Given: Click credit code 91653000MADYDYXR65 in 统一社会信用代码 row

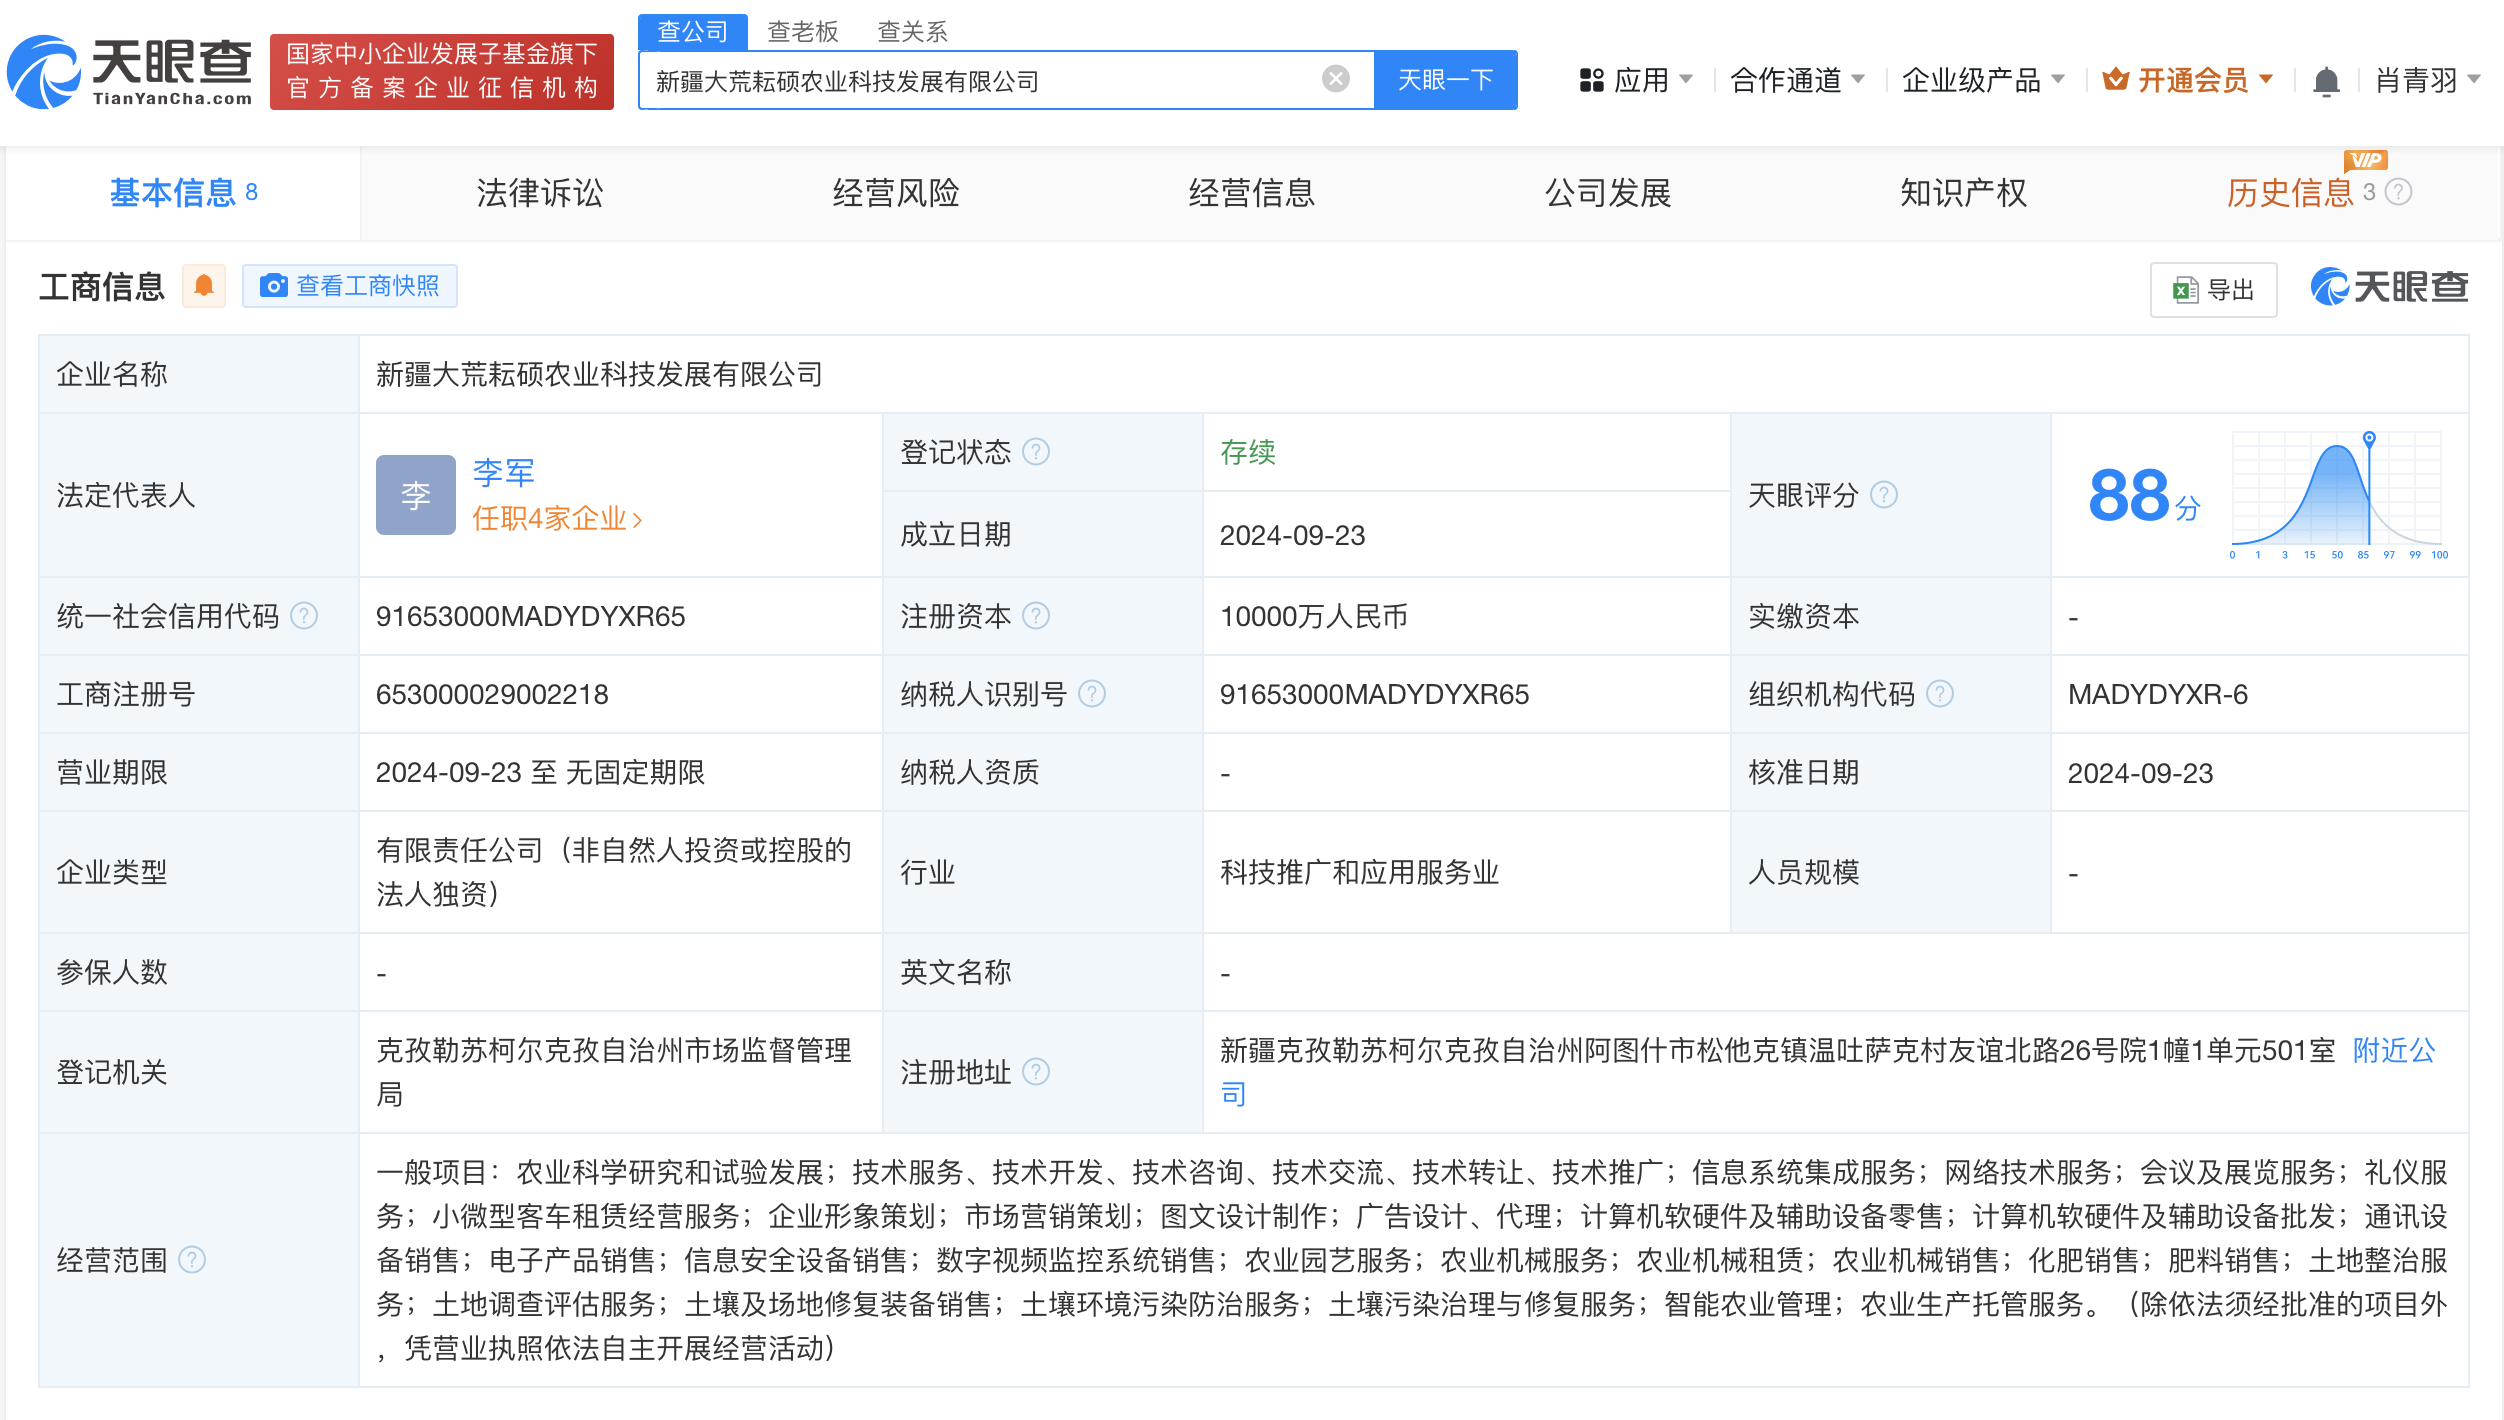Looking at the screenshot, I should (531, 617).
